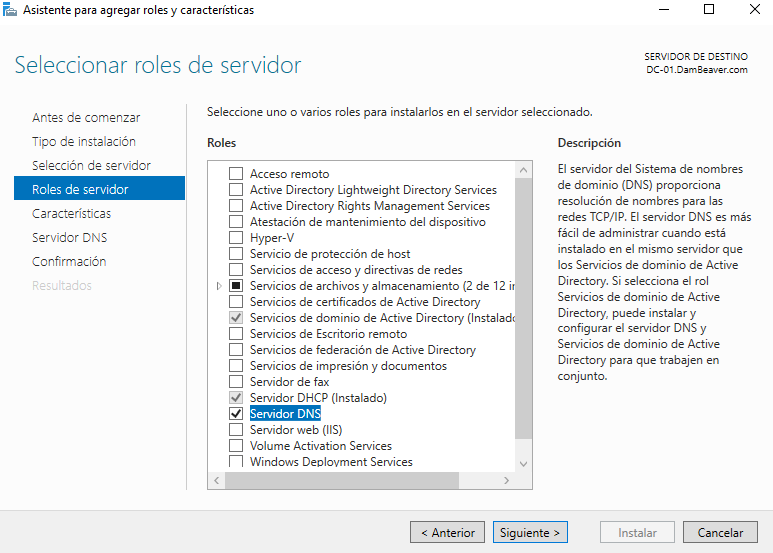Select the Hyper-V role label
Screen dimensions: 773x553
coord(272,238)
